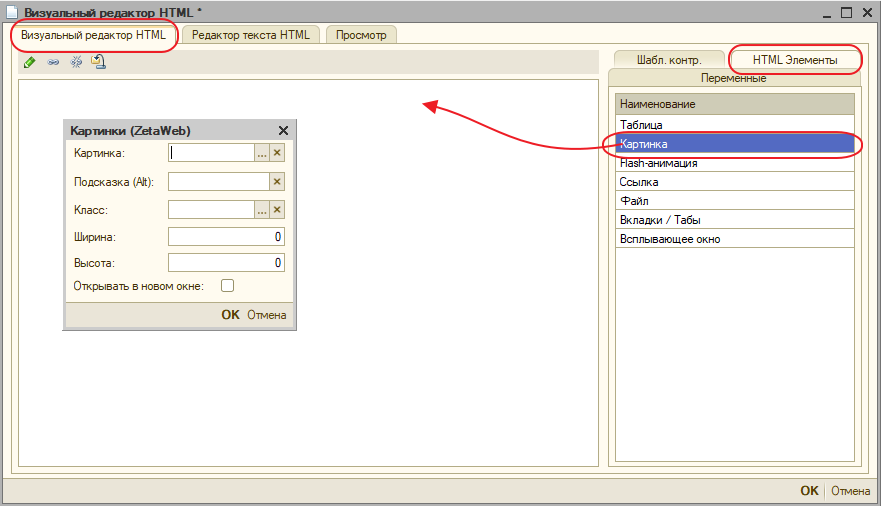Clear the Подсказка (Alt) field with its X
This screenshot has width=881, height=506.
277,181
